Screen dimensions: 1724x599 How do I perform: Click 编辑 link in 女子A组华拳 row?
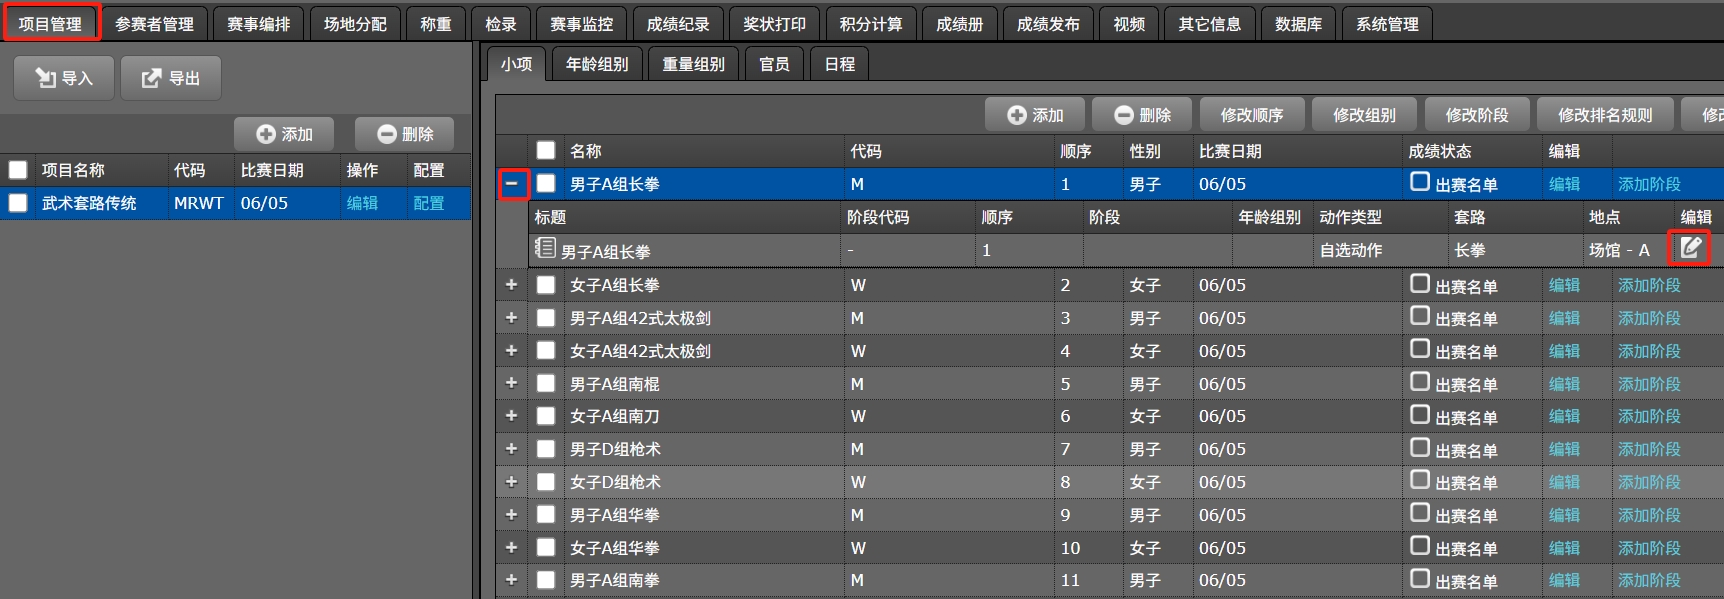point(1564,548)
